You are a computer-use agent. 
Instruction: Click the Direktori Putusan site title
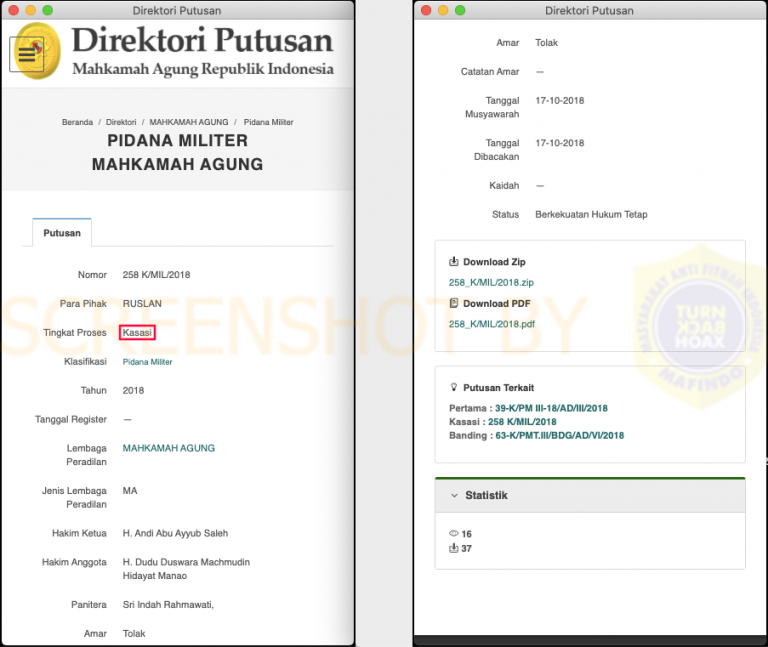(202, 40)
